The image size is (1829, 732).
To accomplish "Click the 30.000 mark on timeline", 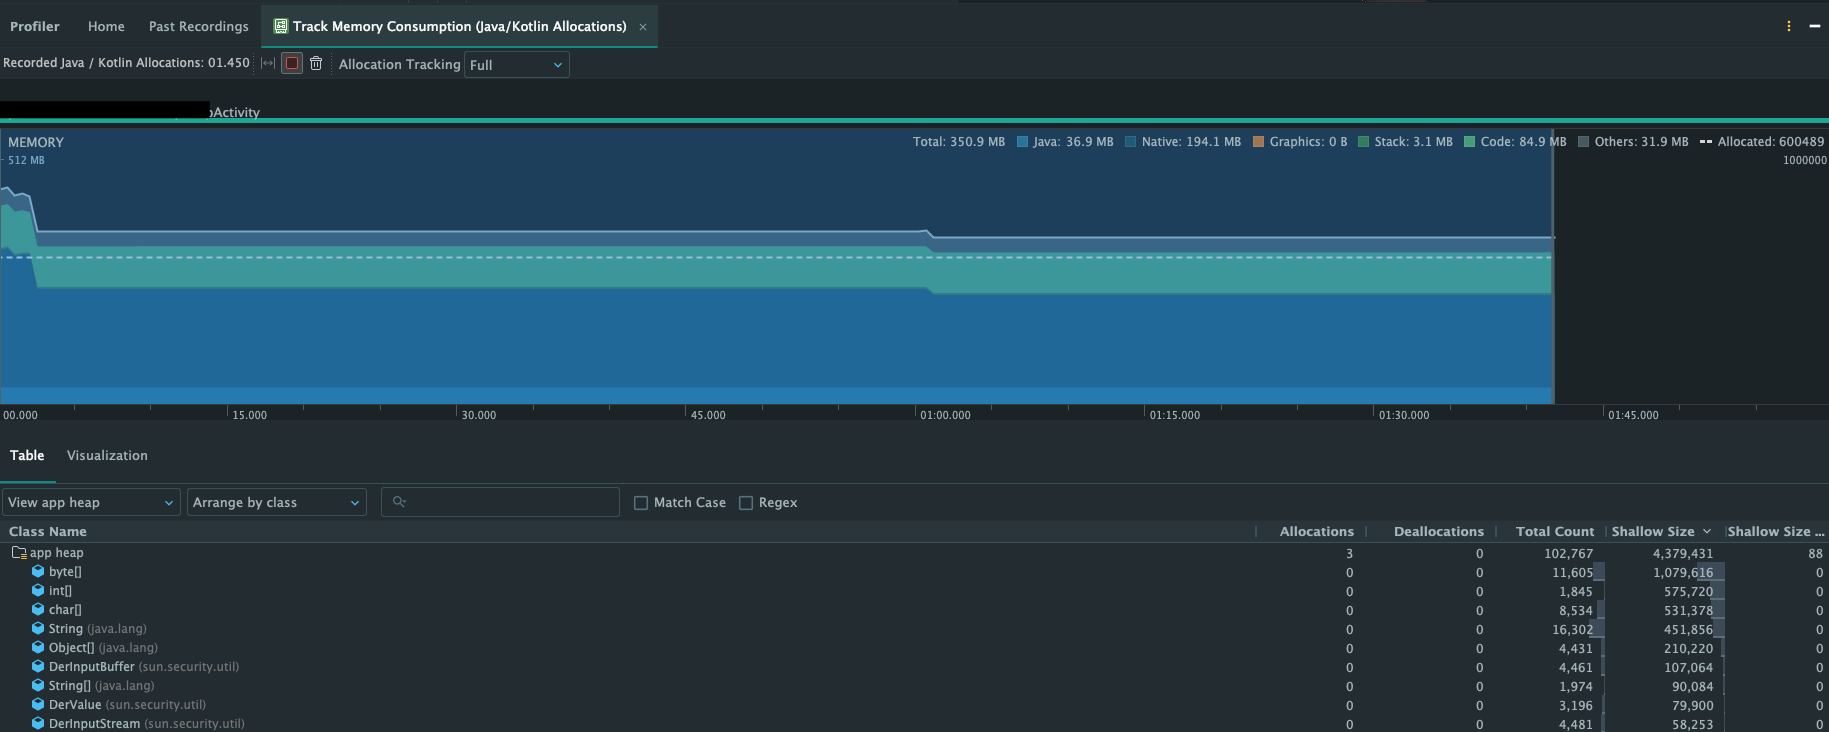I will pyautogui.click(x=479, y=414).
